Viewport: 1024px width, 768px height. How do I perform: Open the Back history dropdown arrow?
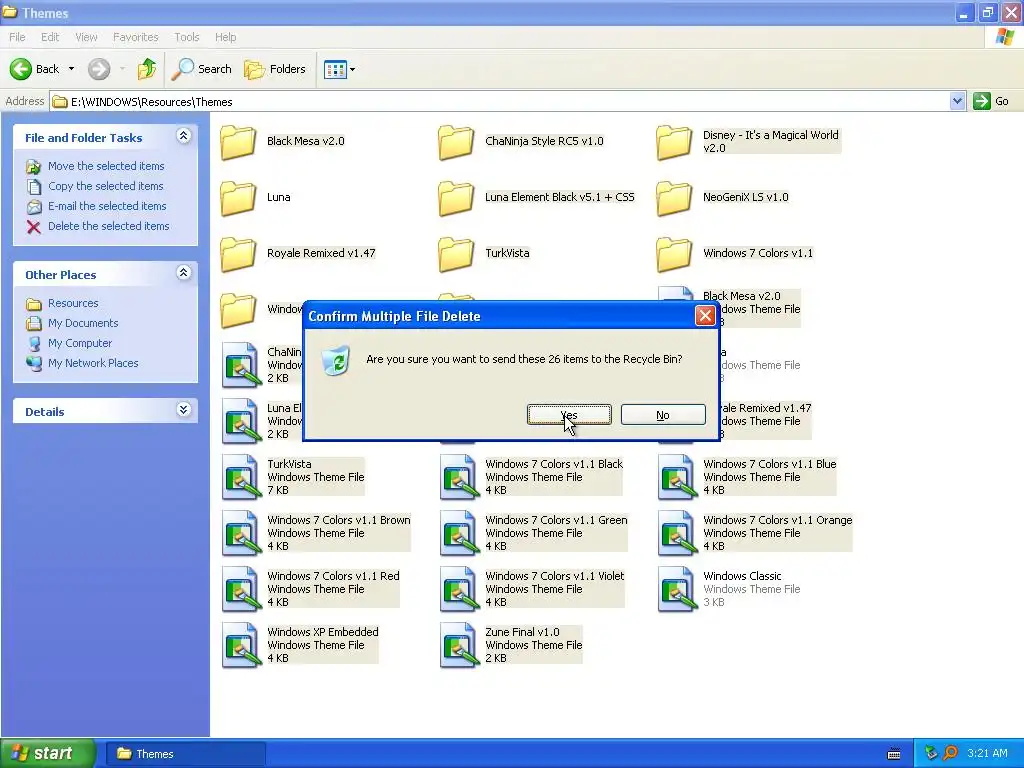point(71,69)
